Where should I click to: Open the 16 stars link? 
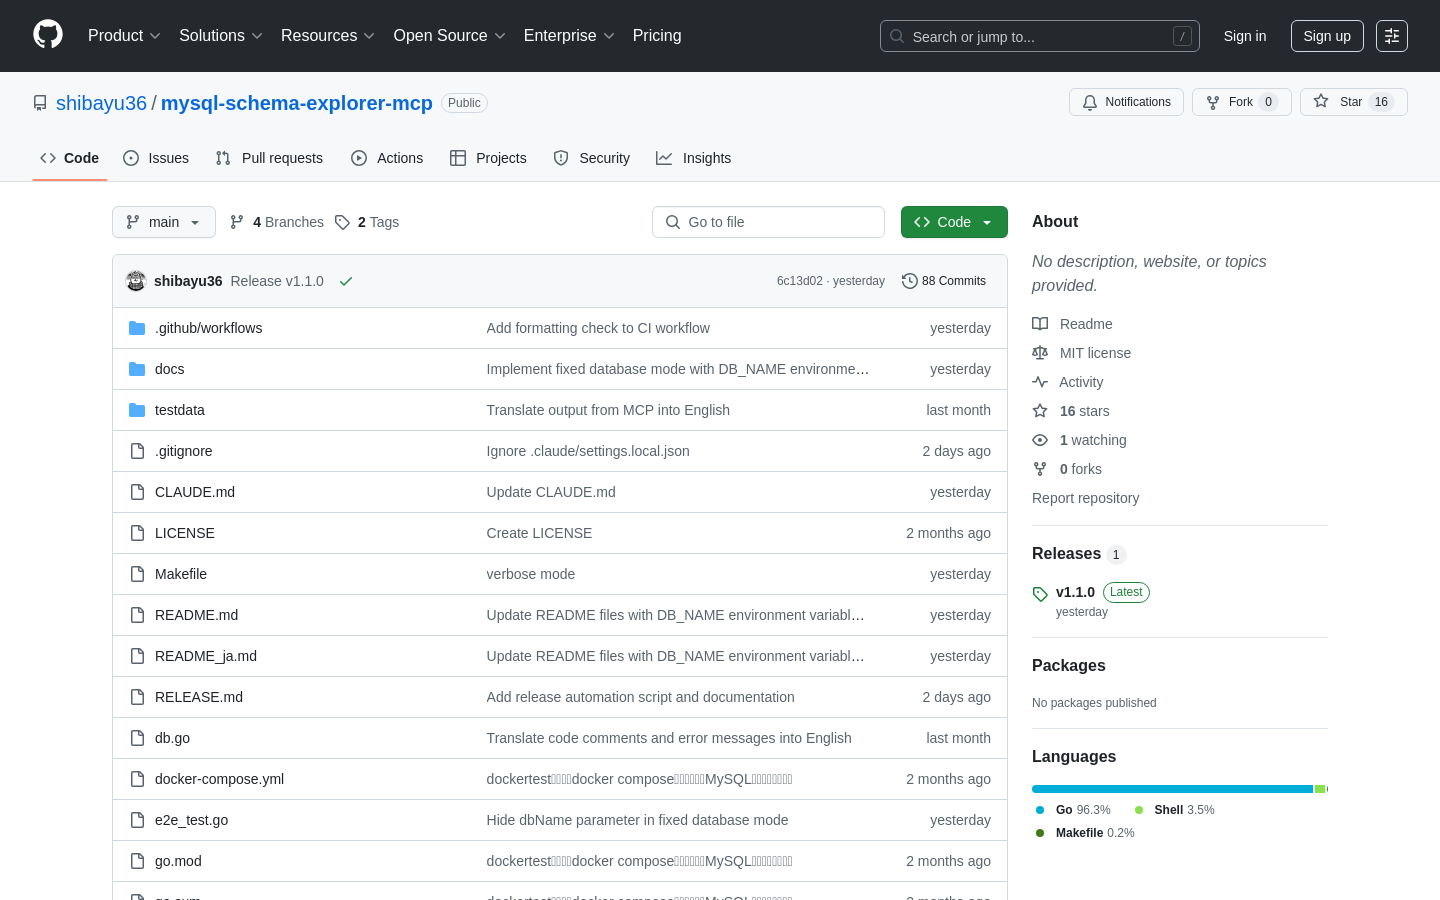point(1084,411)
